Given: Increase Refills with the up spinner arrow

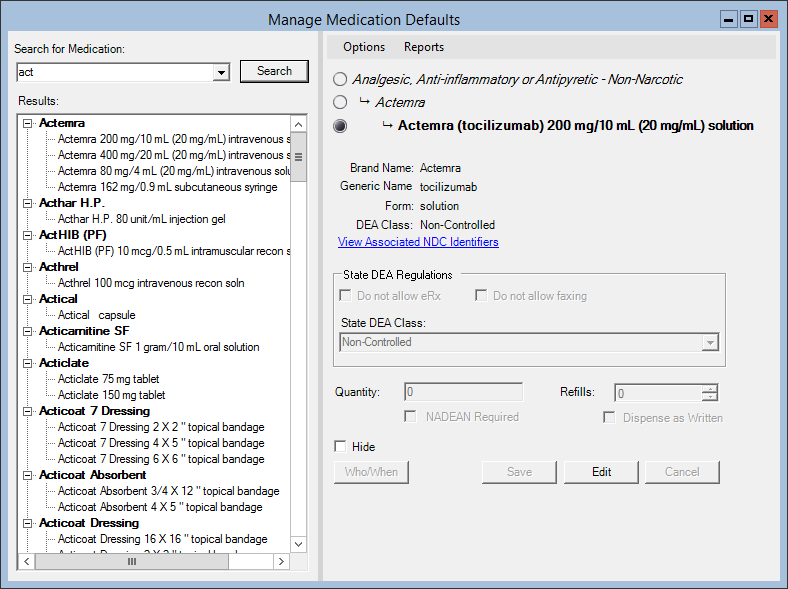Looking at the screenshot, I should point(710,388).
